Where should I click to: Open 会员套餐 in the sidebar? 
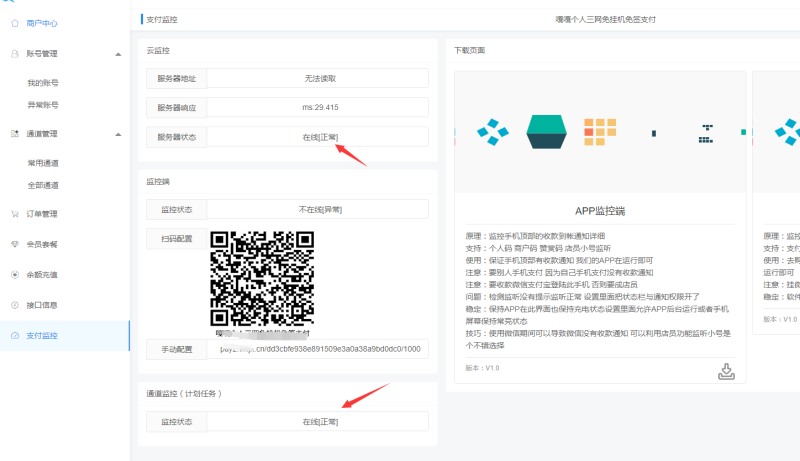[x=42, y=244]
